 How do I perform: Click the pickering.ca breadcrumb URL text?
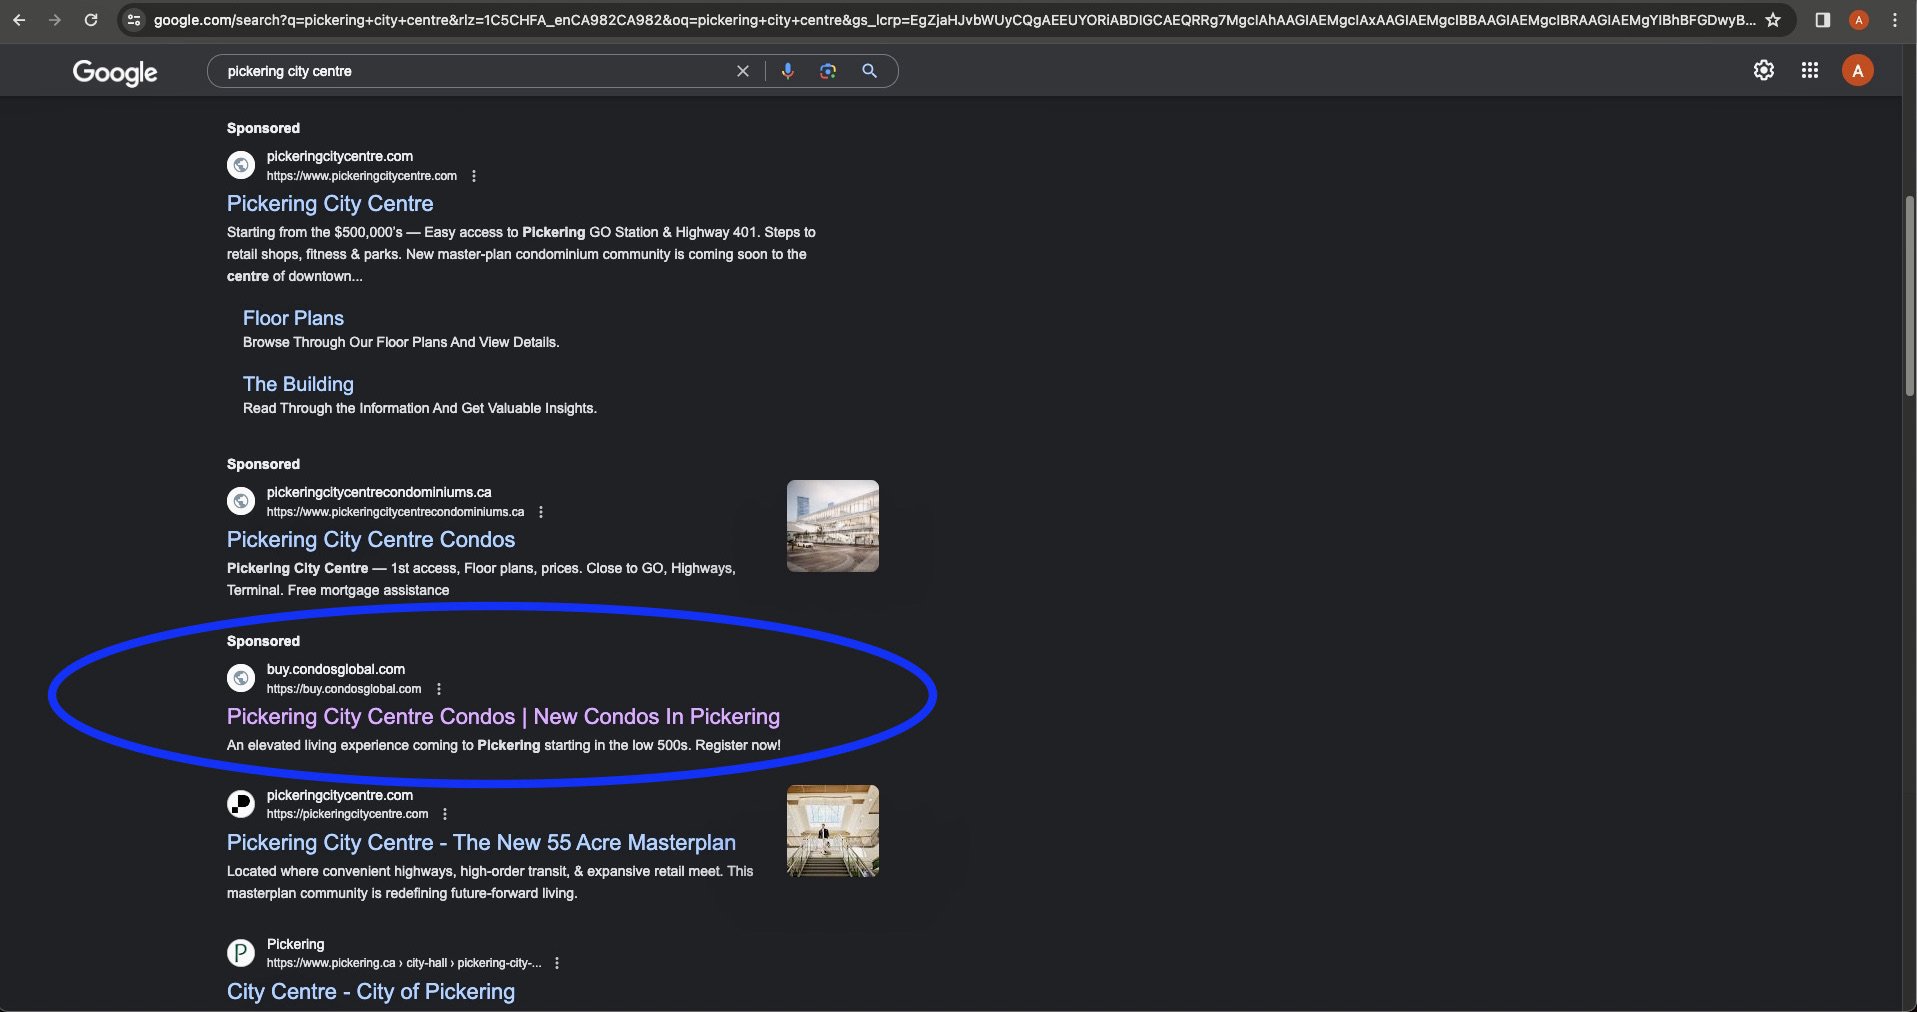[404, 963]
